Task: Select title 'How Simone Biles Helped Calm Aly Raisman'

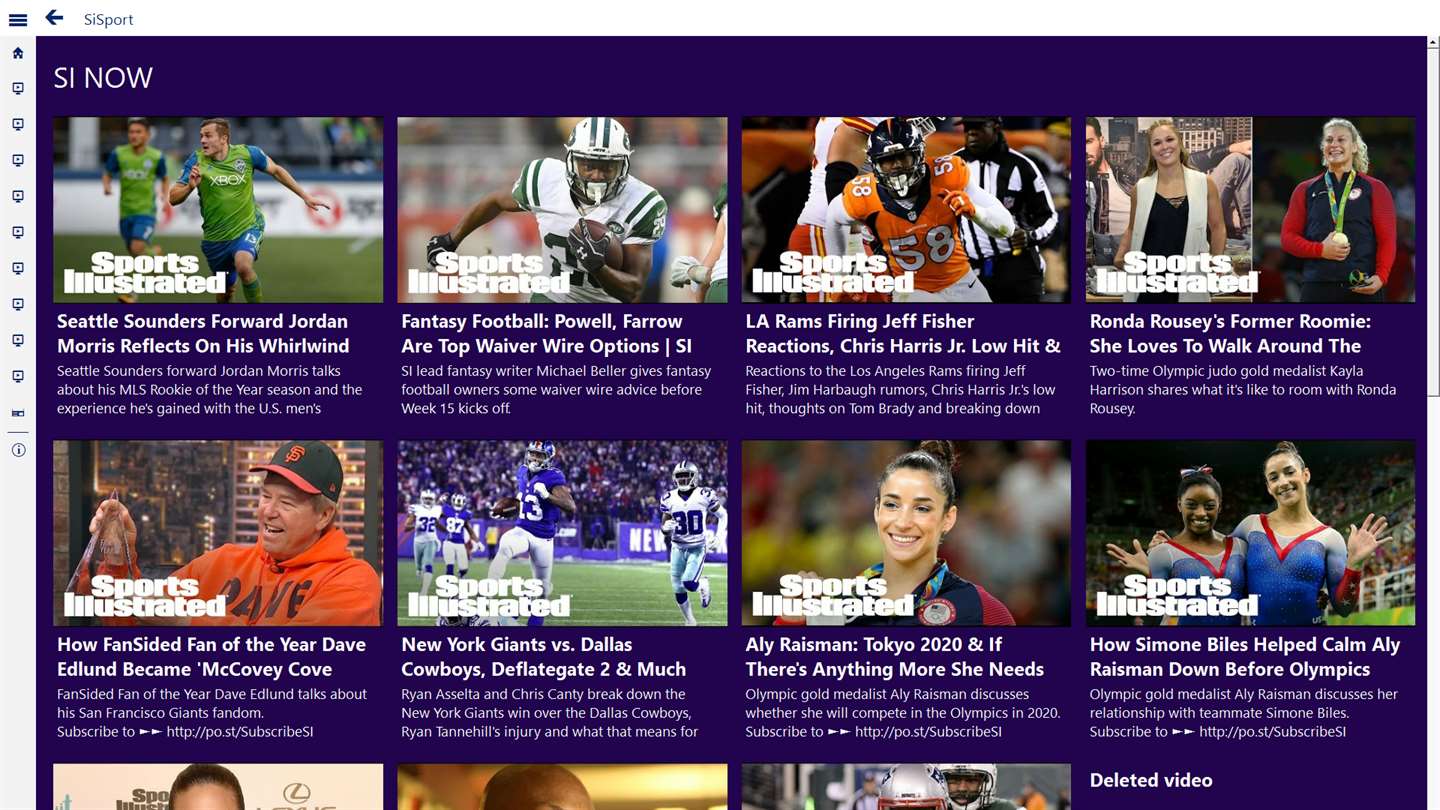Action: click(x=1245, y=656)
